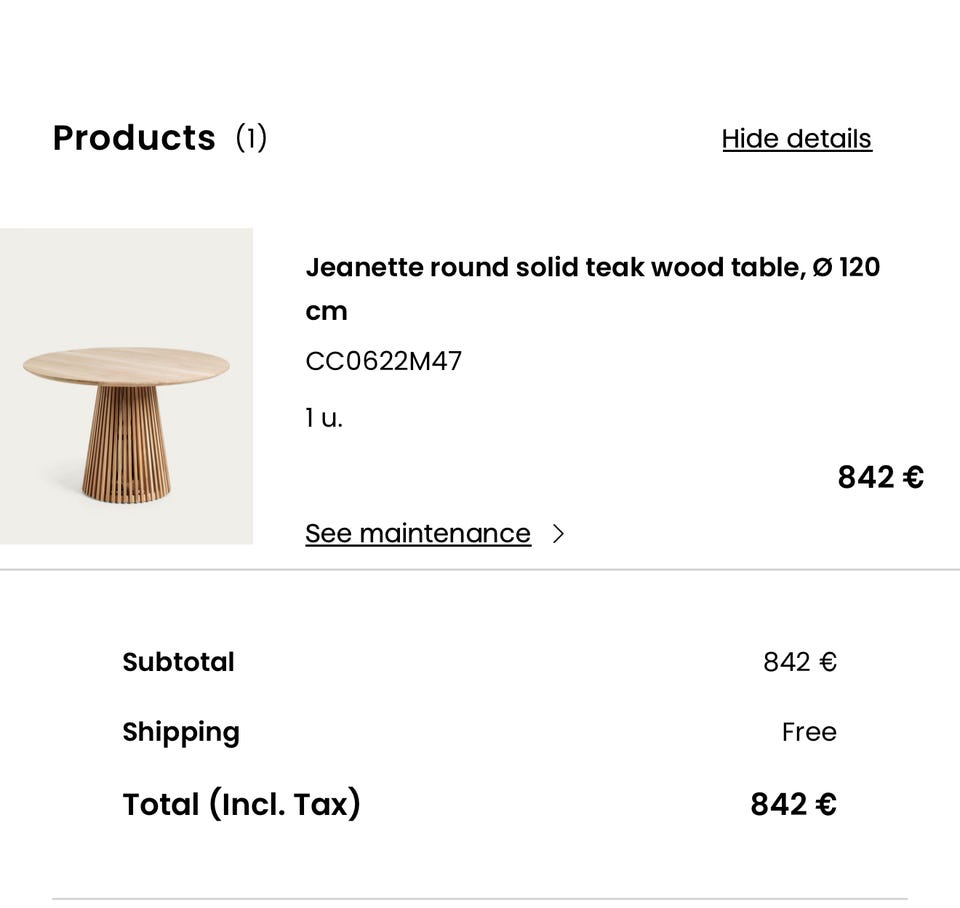Image resolution: width=960 pixels, height=908 pixels.
Task: Click the quantity text 1 u.
Action: [323, 418]
